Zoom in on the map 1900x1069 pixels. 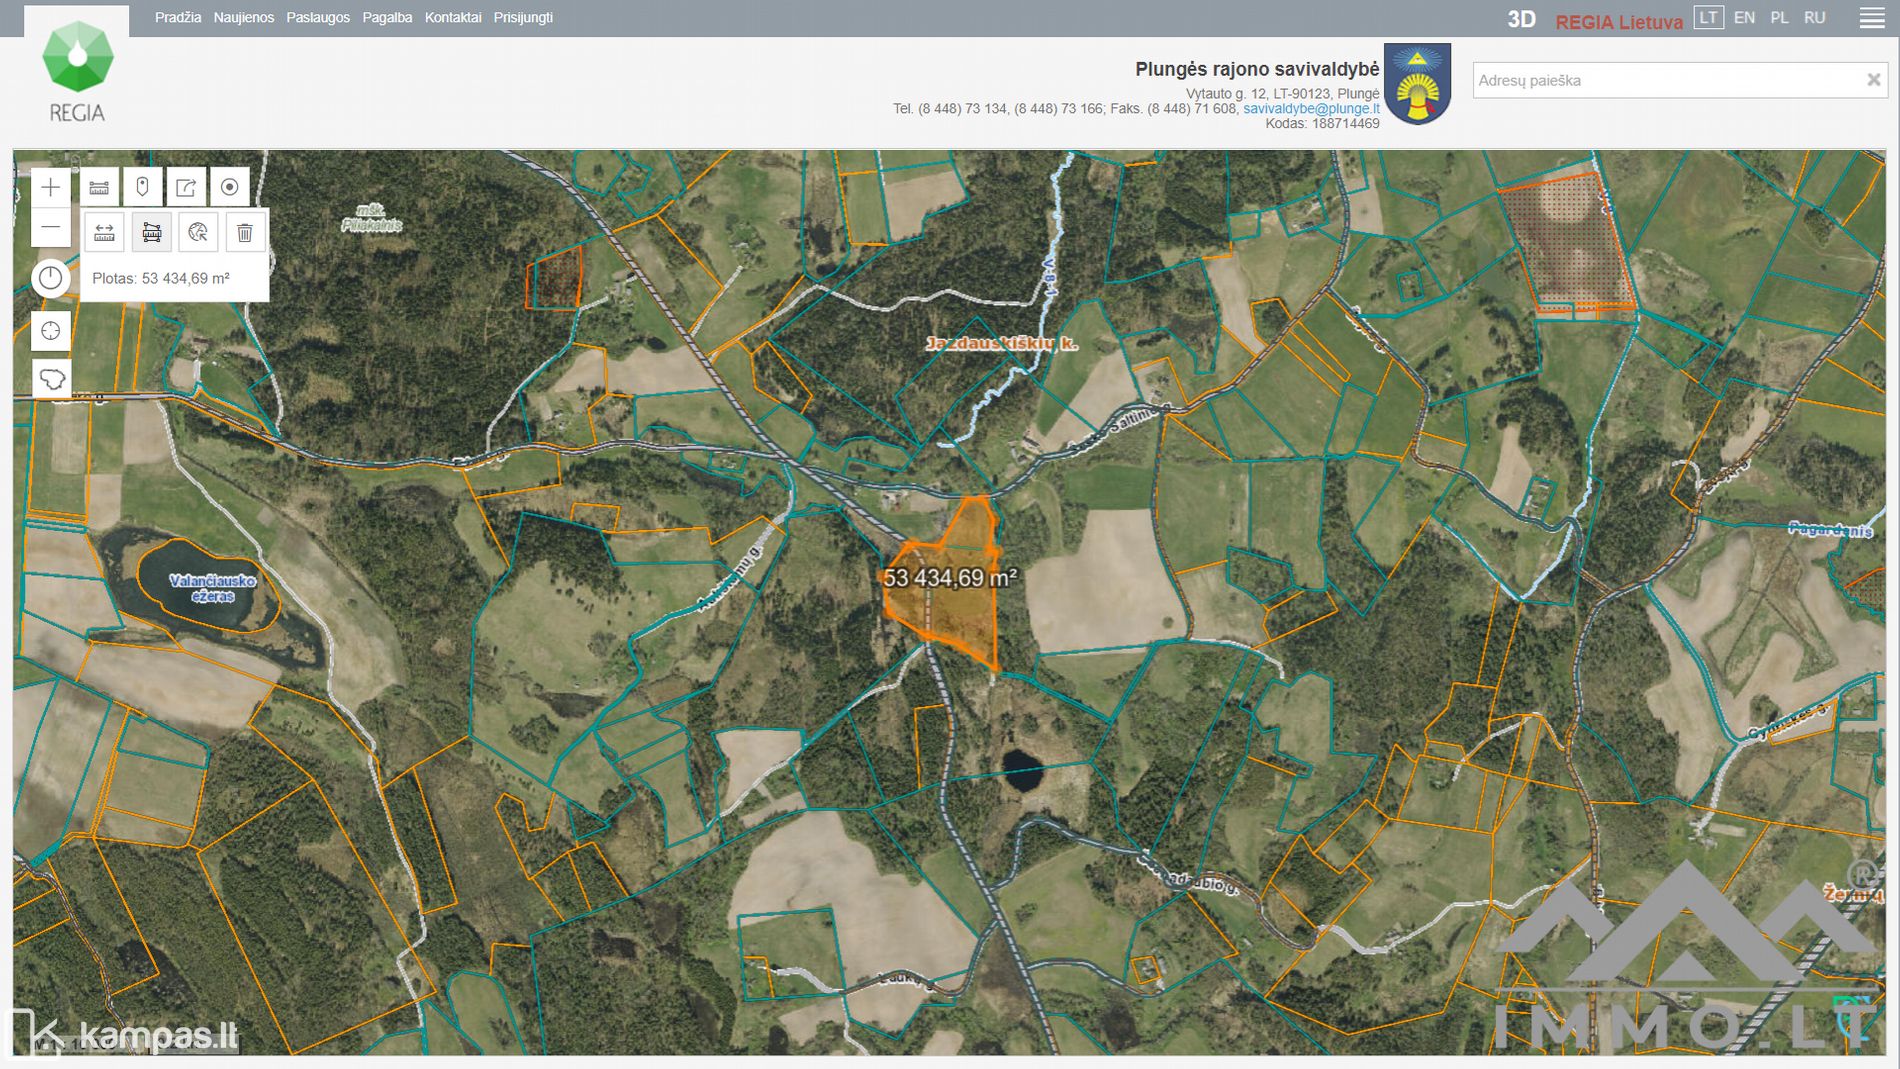(x=51, y=187)
